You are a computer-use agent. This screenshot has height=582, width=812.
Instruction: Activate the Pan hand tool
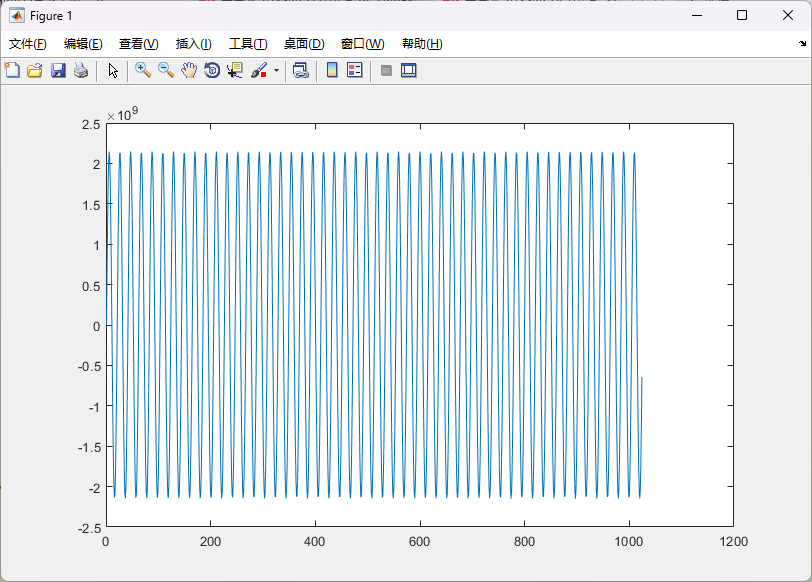[x=189, y=70]
